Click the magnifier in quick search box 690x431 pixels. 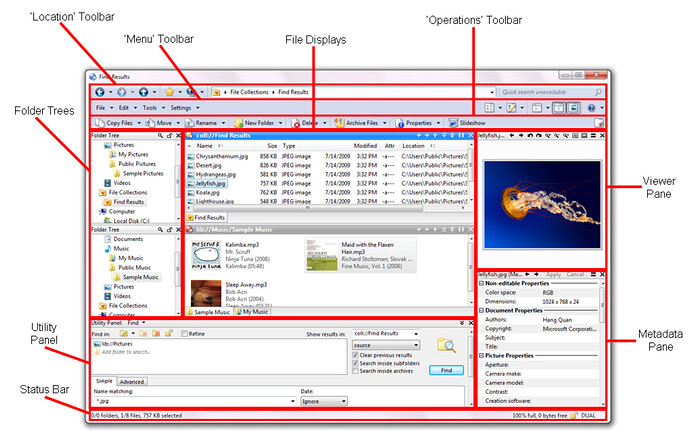point(598,92)
